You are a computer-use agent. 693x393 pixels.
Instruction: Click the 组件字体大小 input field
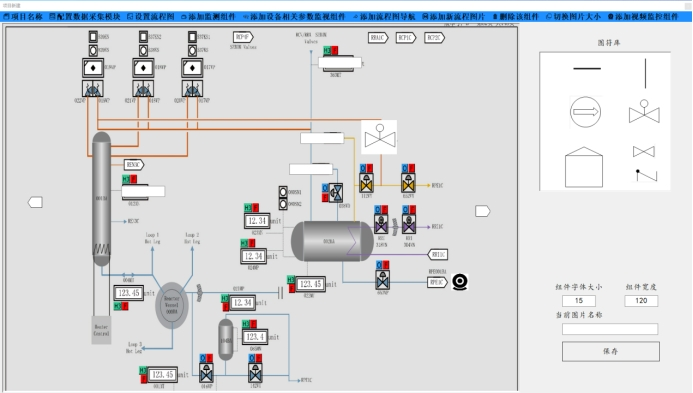click(x=579, y=301)
